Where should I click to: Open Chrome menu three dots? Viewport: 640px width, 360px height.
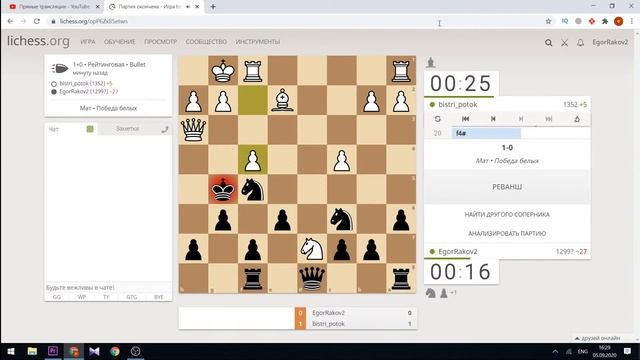tap(631, 21)
